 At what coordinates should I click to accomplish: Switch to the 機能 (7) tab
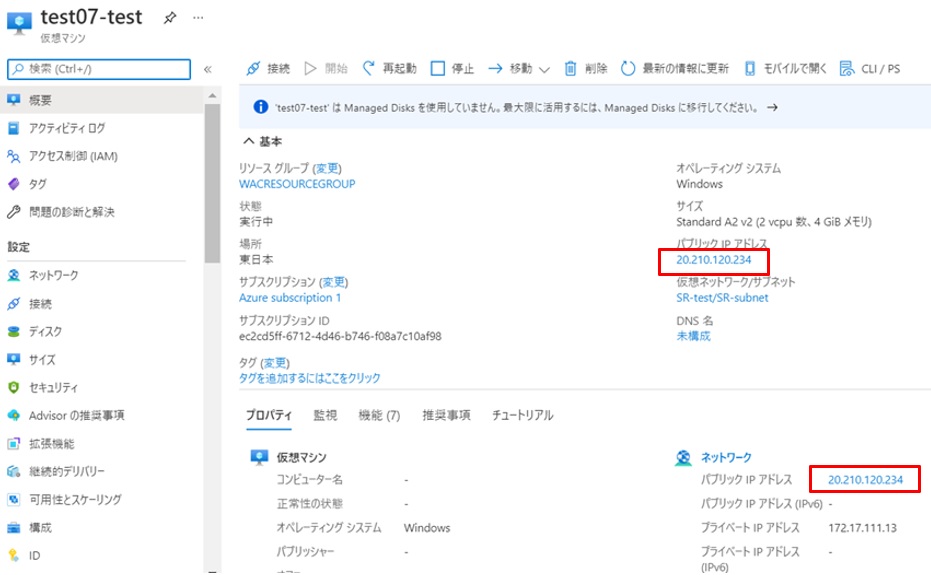pos(379,415)
